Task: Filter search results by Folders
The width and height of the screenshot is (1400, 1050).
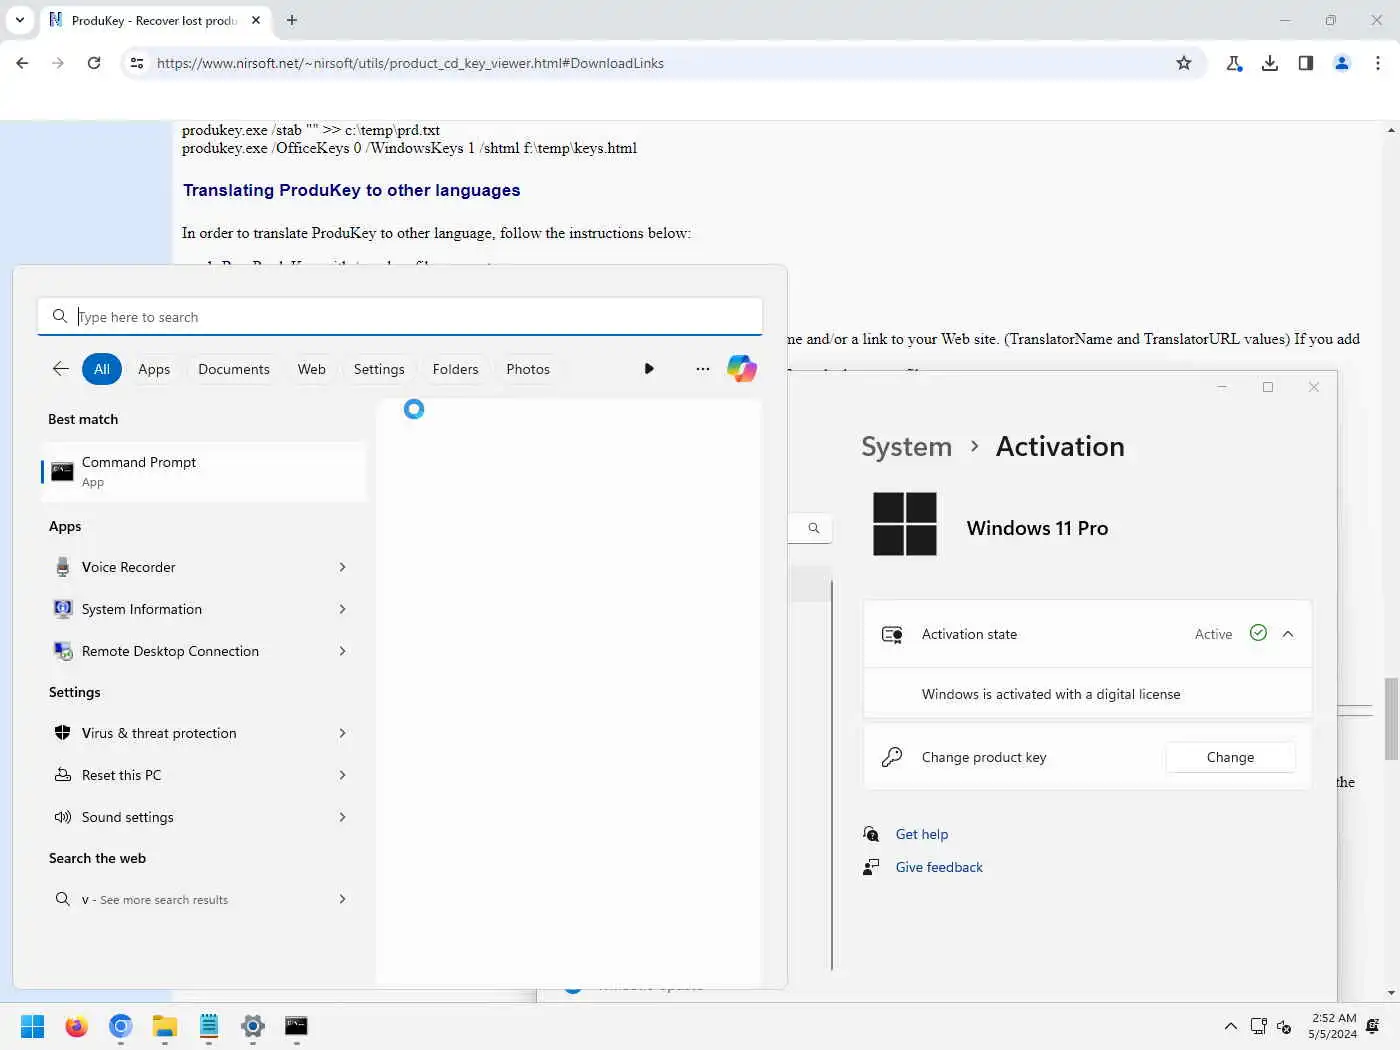Action: pos(456,369)
